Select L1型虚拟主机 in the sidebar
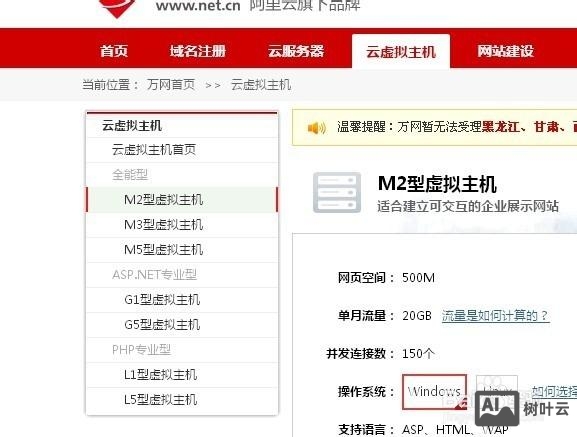Viewport: 577px width, 437px height. point(182,375)
